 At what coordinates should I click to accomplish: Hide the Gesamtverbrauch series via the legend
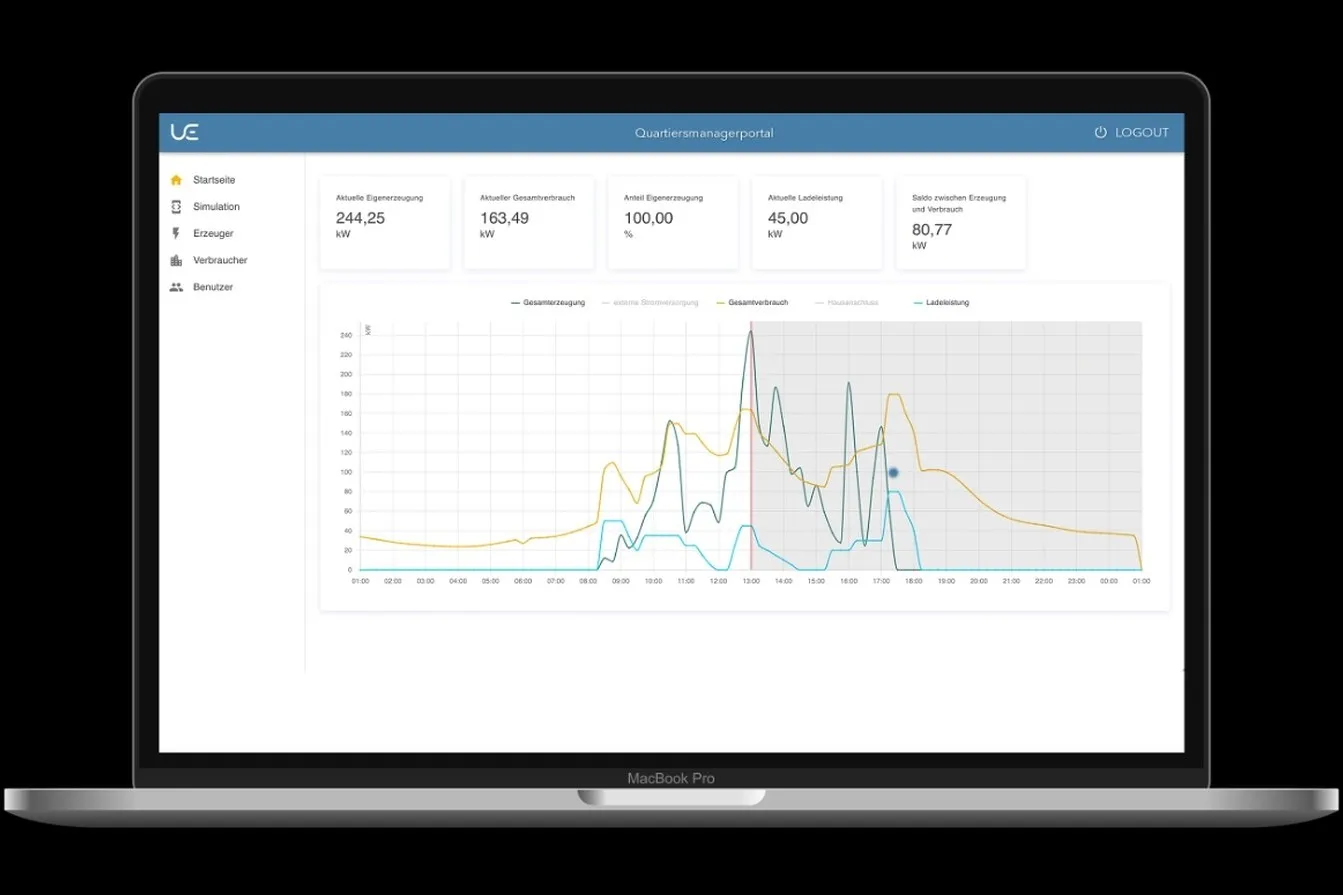752,302
